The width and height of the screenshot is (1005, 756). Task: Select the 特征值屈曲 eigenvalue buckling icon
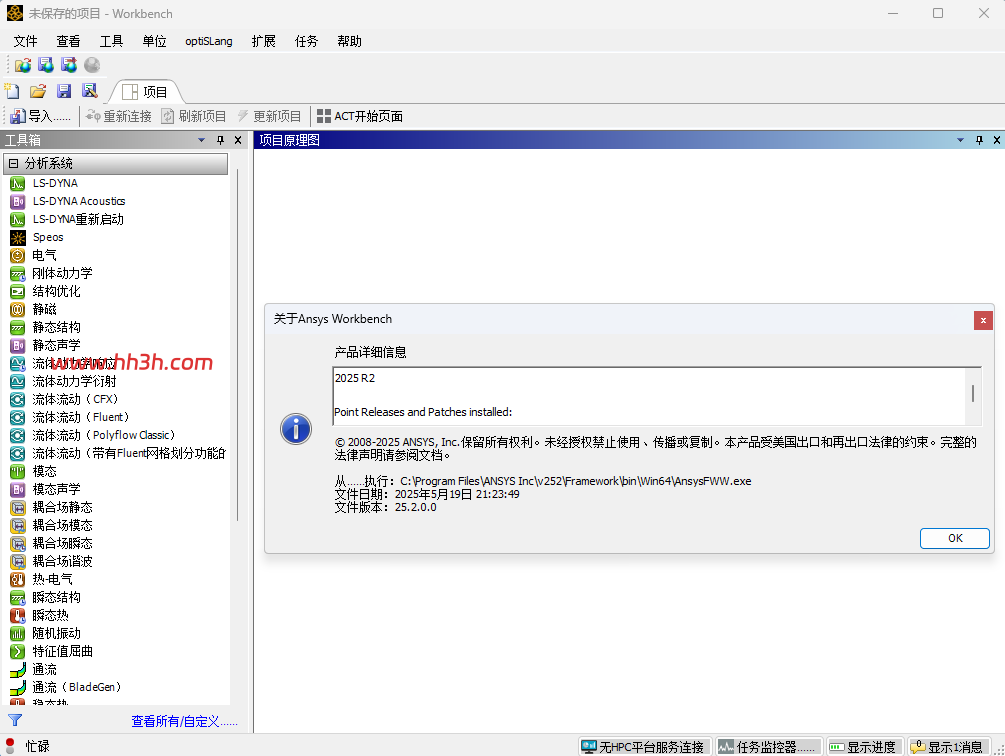18,652
